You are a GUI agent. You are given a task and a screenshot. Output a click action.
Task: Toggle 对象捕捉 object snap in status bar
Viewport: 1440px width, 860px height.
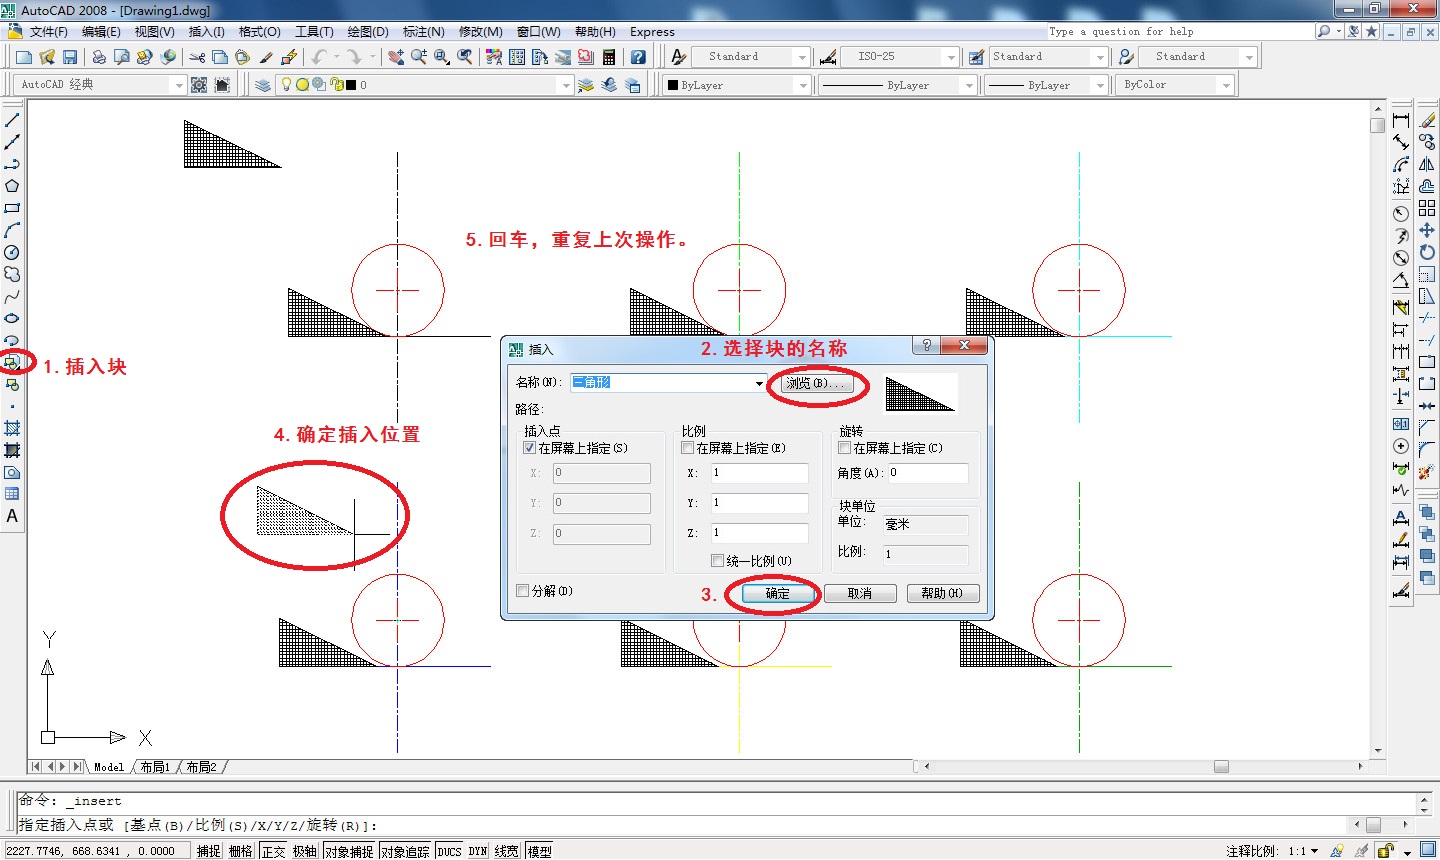pyautogui.click(x=349, y=851)
